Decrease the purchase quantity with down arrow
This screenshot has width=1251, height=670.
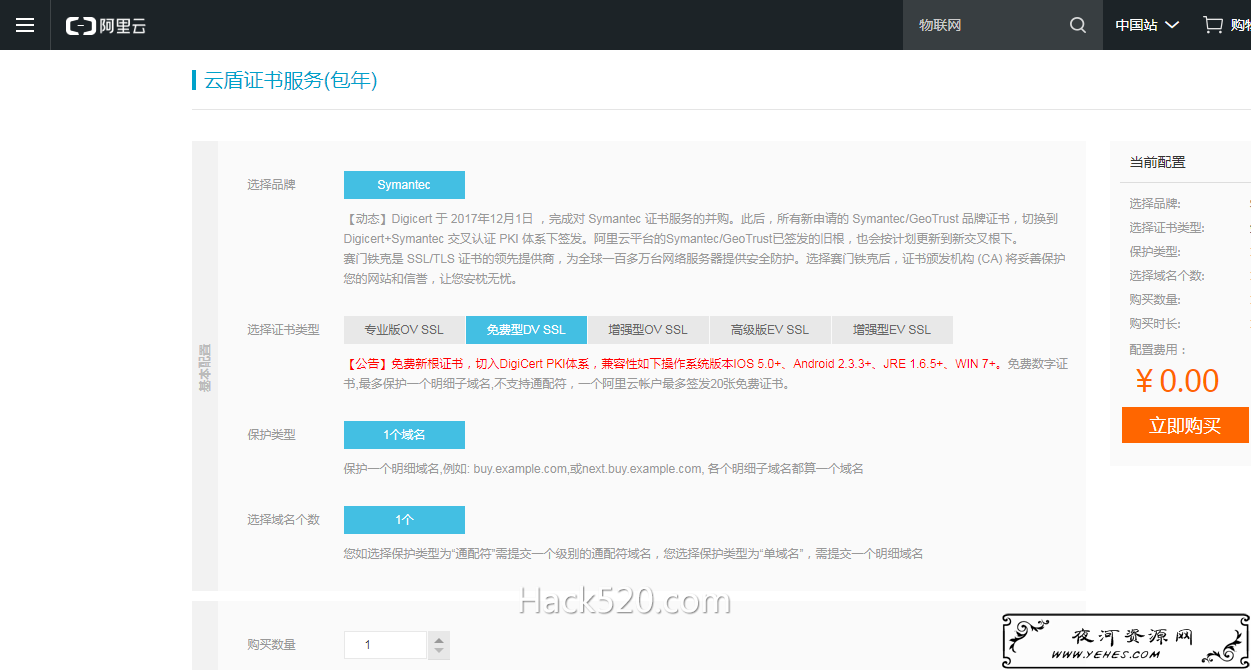438,652
